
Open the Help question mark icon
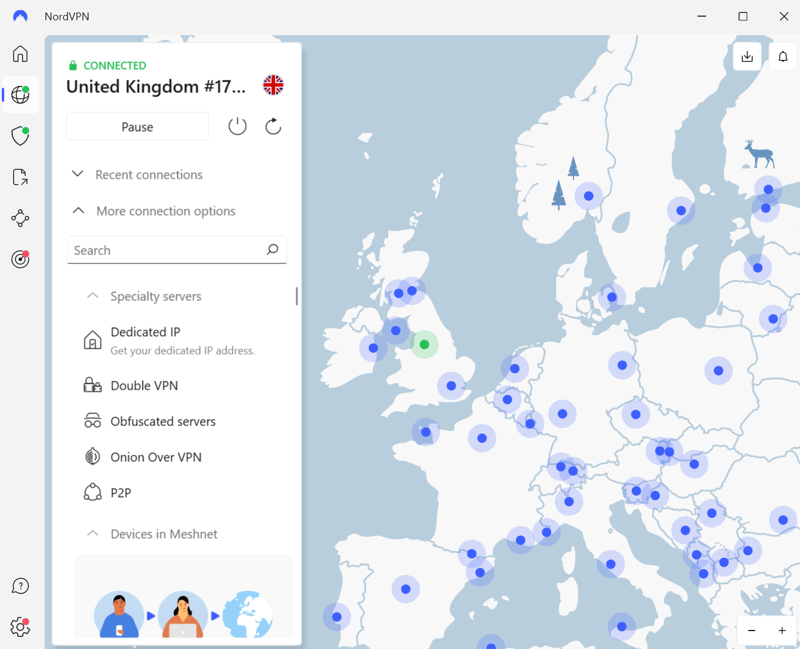coord(20,586)
